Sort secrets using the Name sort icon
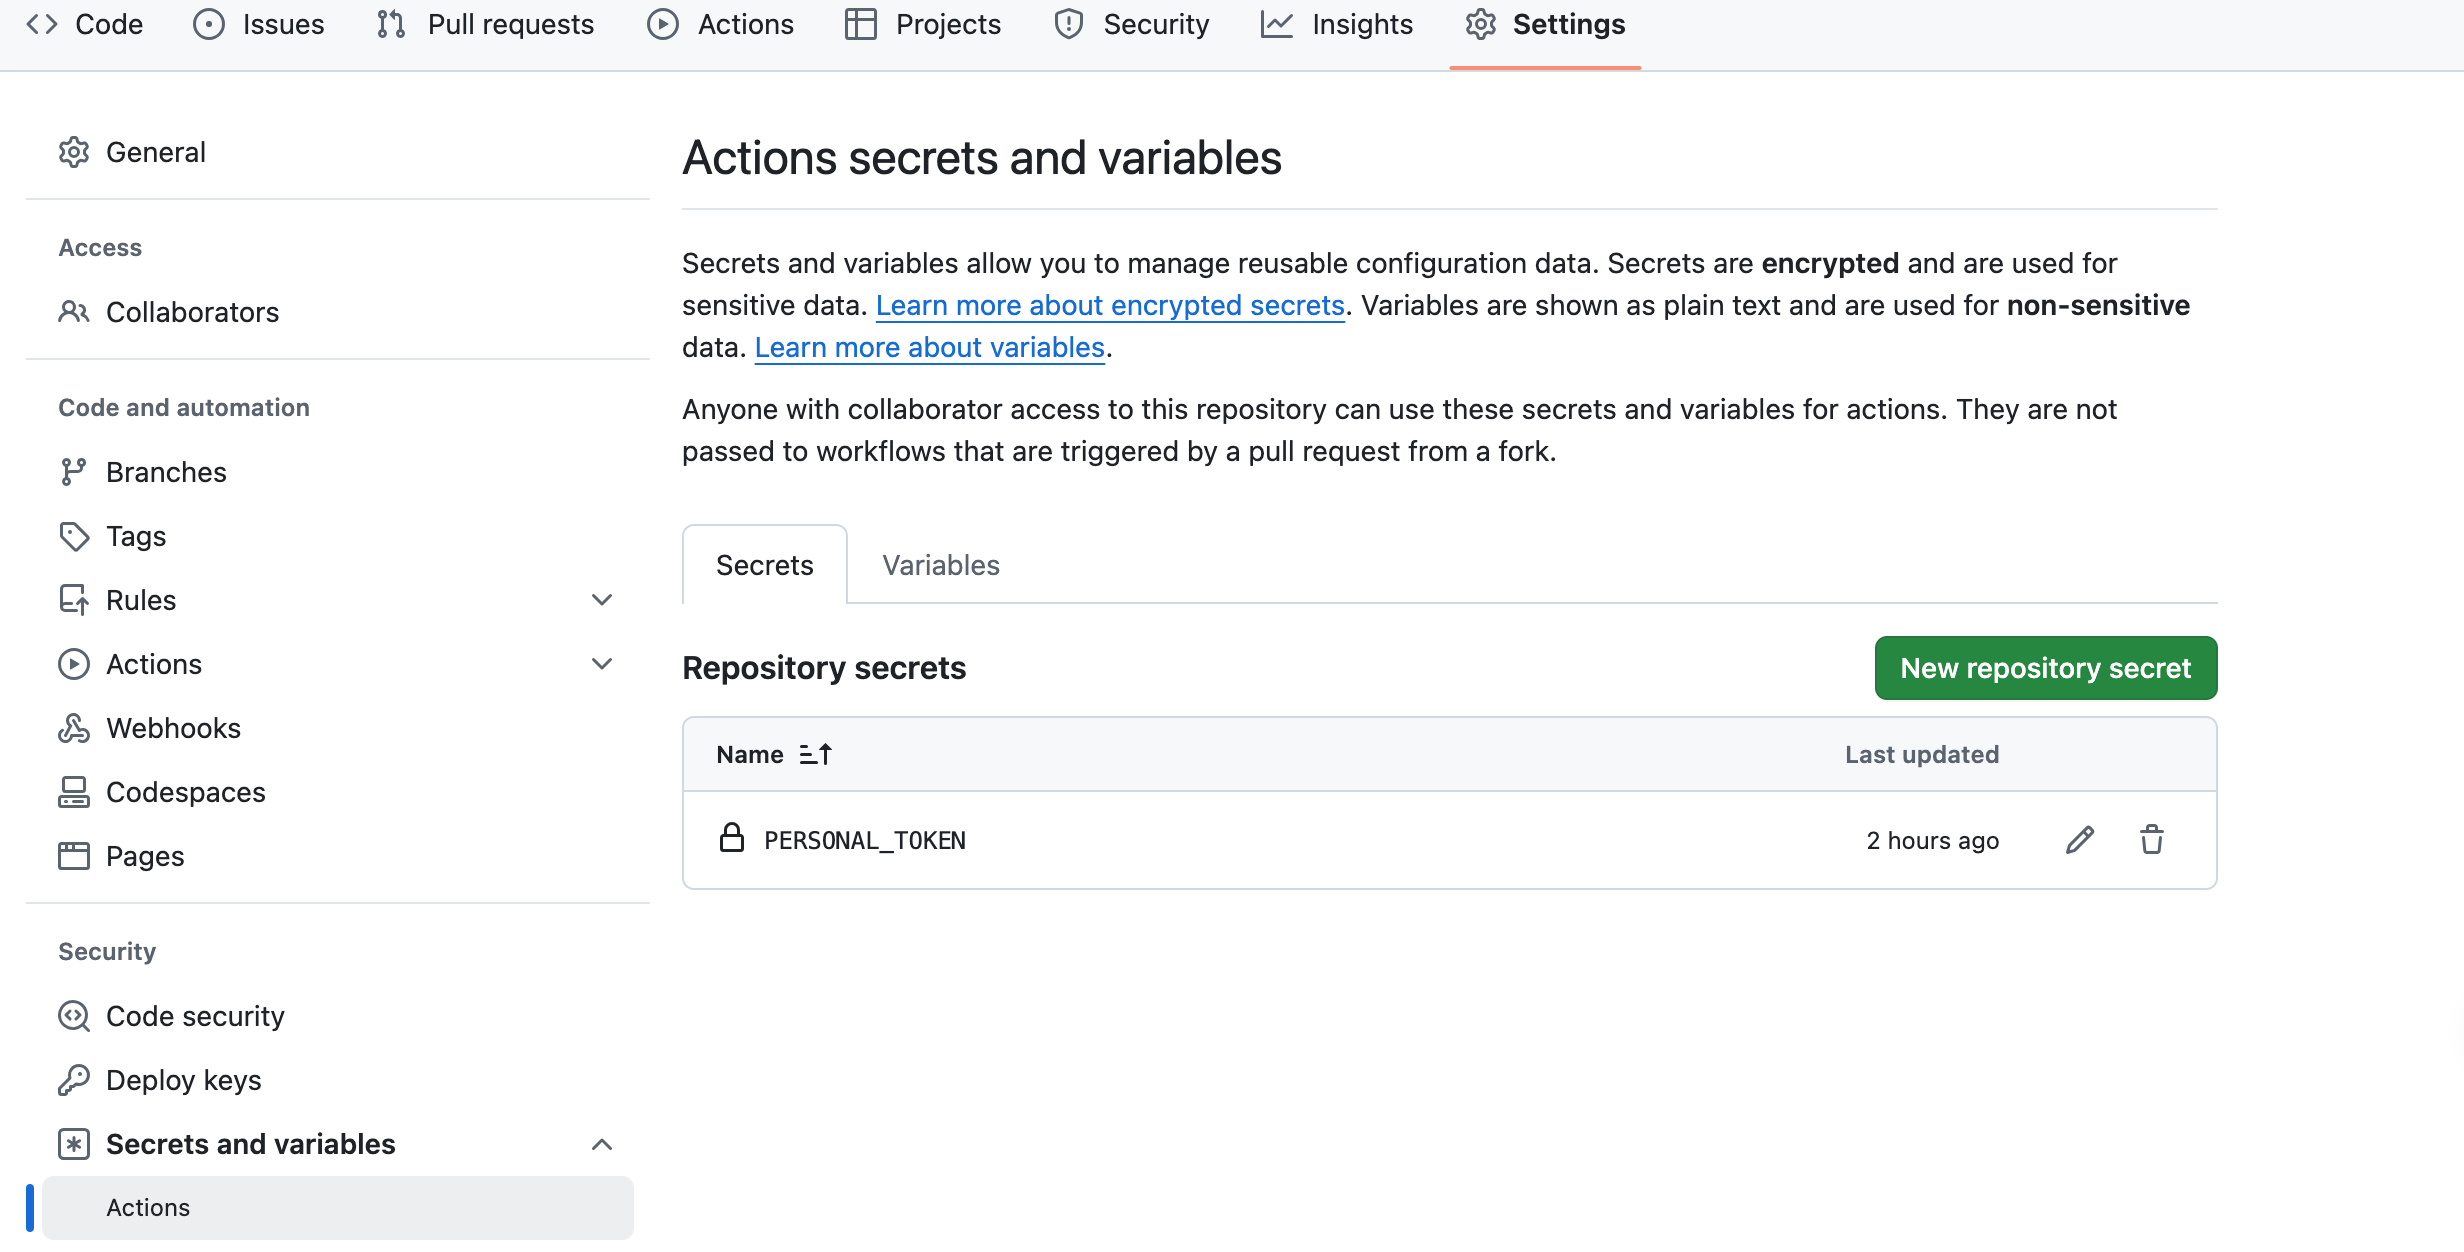Image resolution: width=2464 pixels, height=1252 pixels. [x=816, y=755]
